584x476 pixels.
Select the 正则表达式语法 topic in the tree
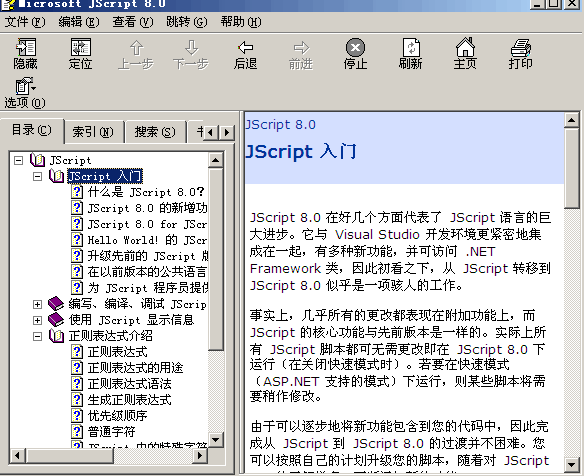pos(129,384)
